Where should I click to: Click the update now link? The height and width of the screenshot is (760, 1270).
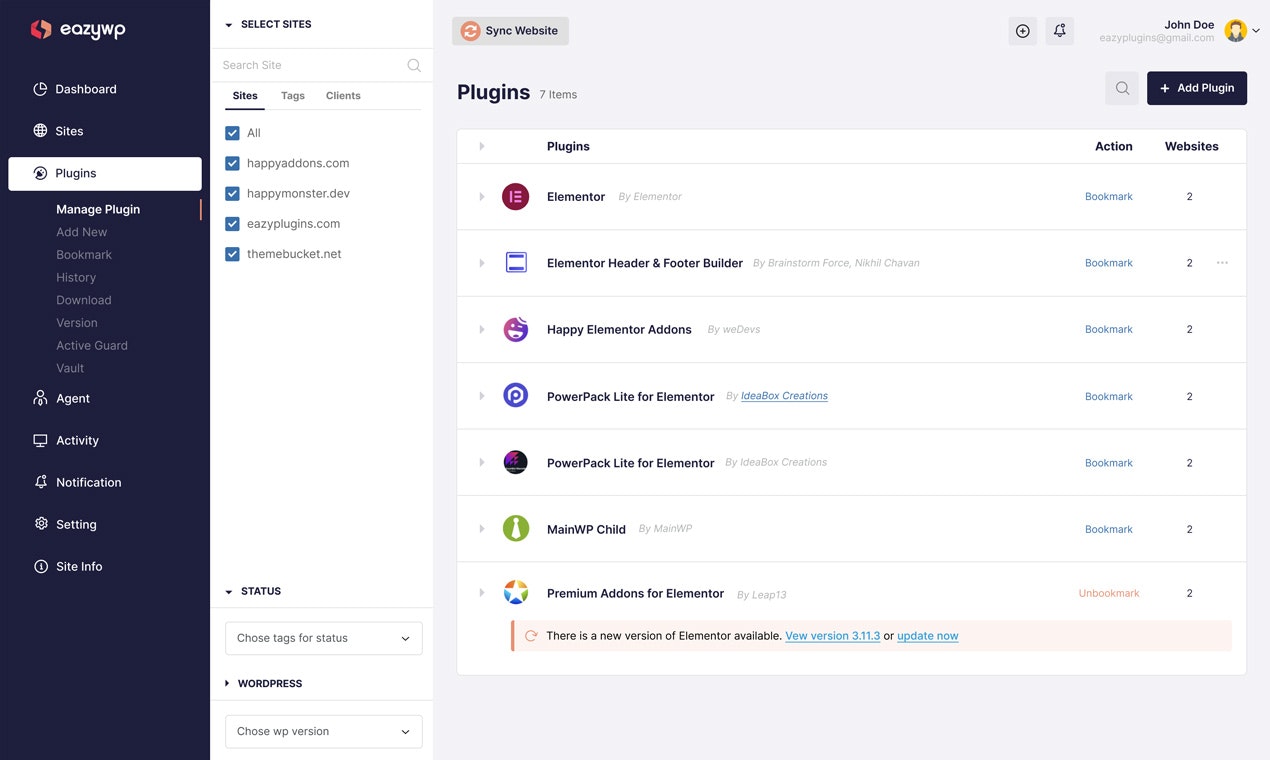tap(928, 636)
